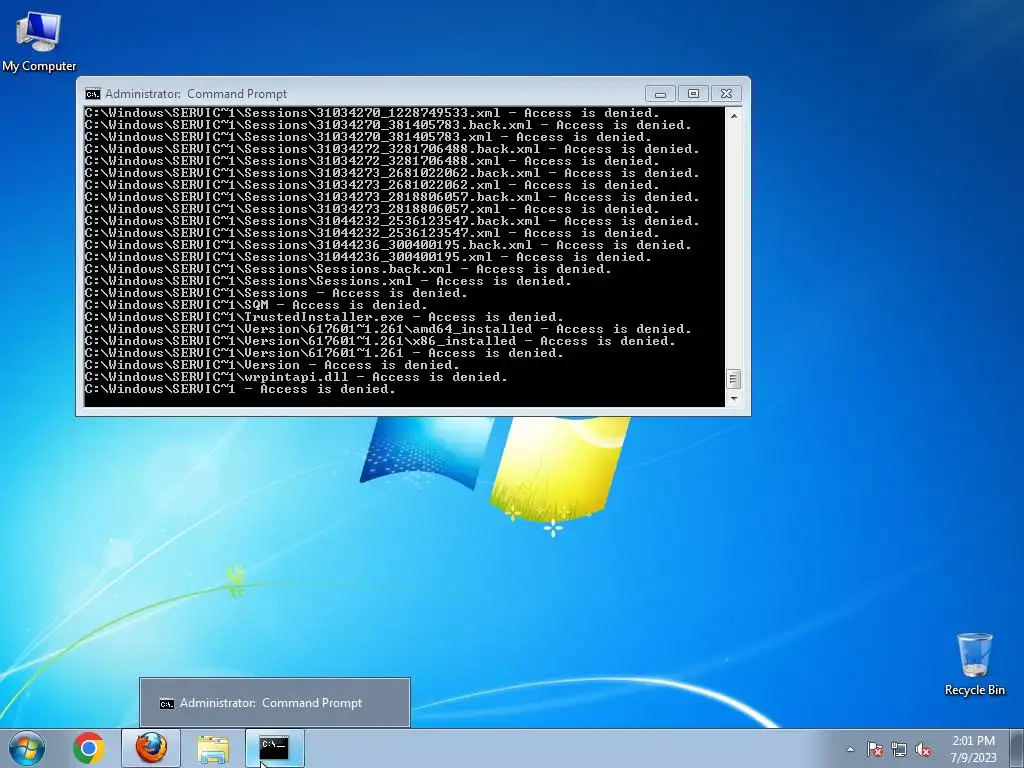Open the volume speaker tray icon

click(923, 749)
